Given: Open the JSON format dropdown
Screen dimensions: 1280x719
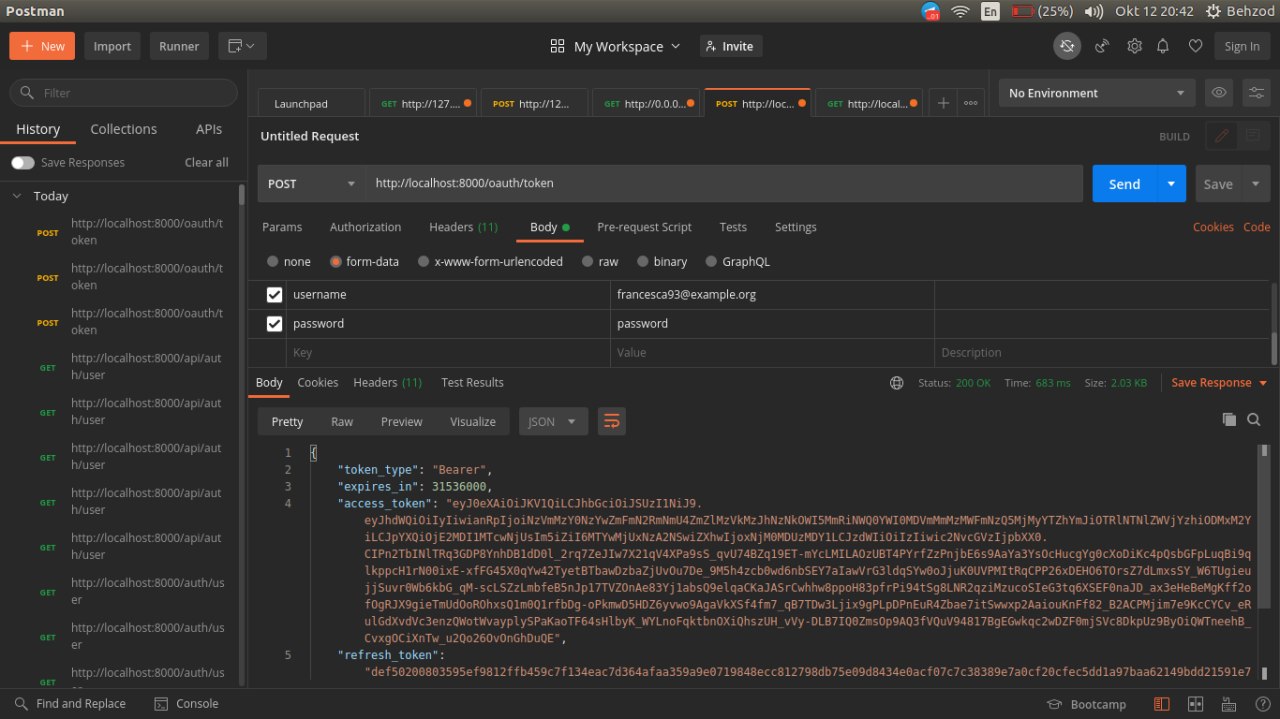Looking at the screenshot, I should (553, 422).
